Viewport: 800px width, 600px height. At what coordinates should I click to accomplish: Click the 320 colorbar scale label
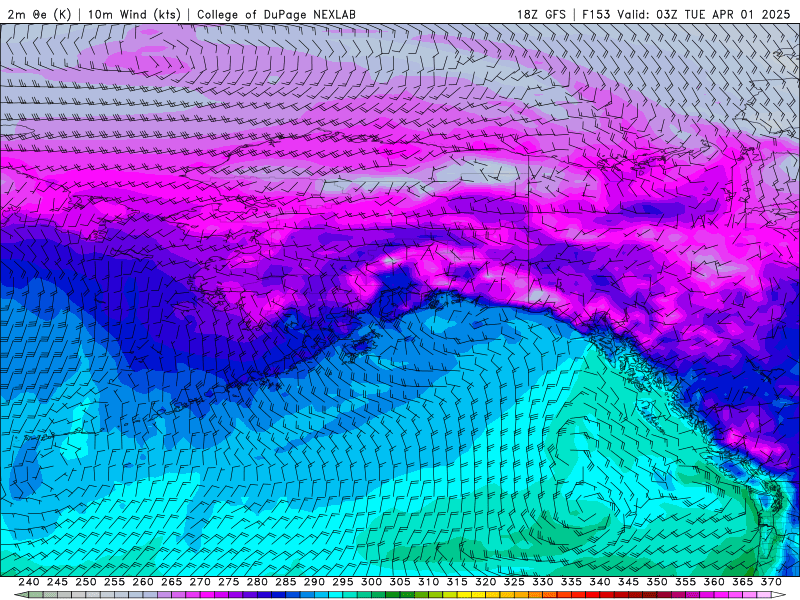486,582
